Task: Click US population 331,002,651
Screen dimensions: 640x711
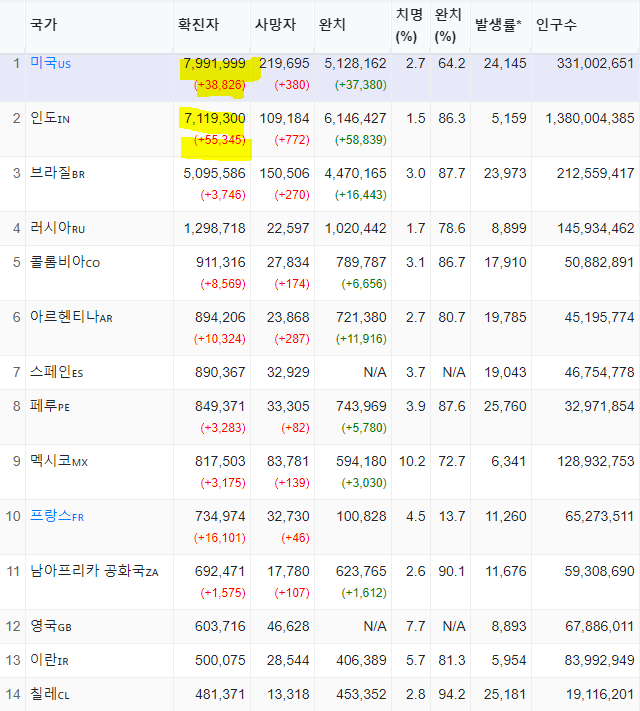Action: tap(596, 63)
